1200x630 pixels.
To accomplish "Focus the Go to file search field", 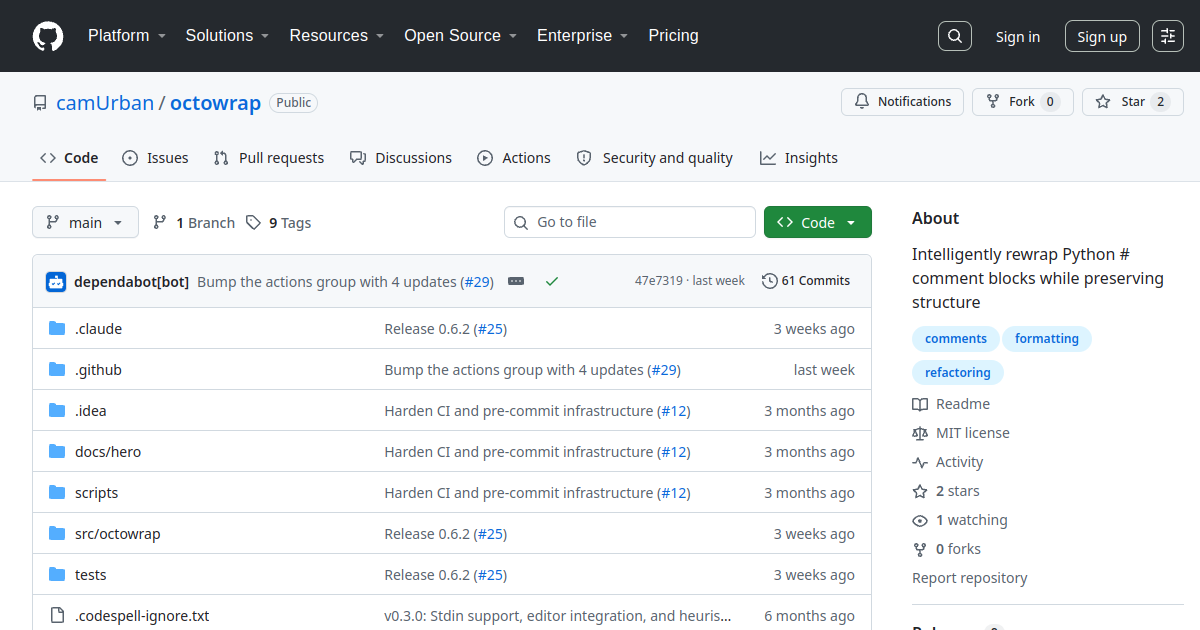I will (x=630, y=222).
